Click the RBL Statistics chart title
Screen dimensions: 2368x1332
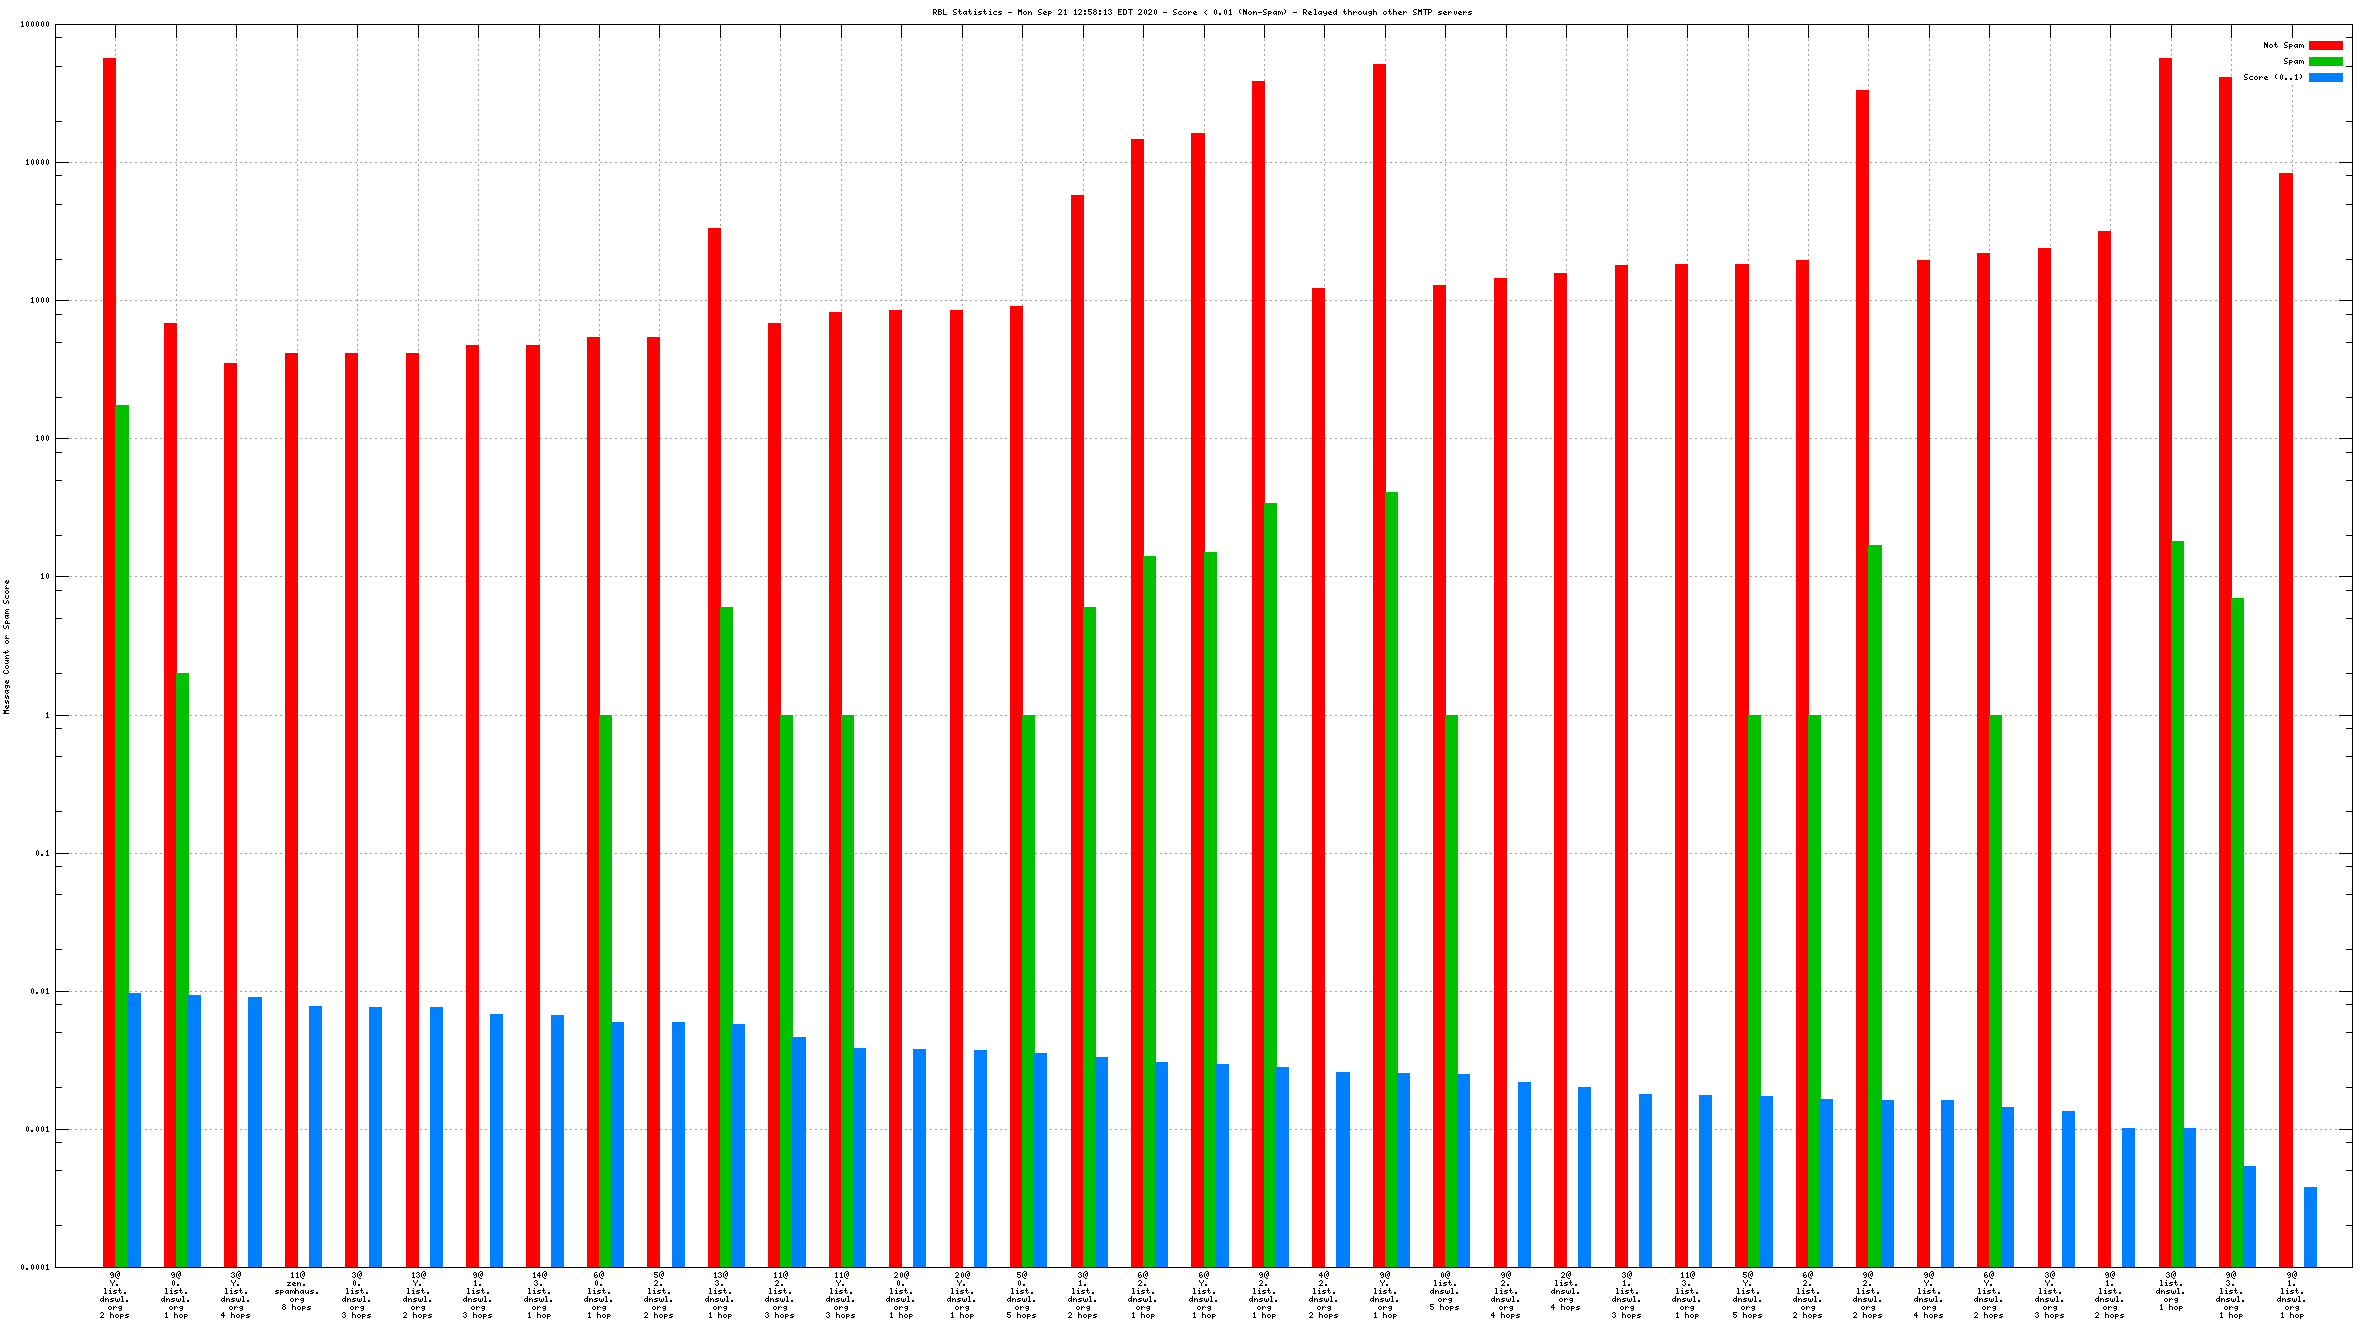[1201, 12]
